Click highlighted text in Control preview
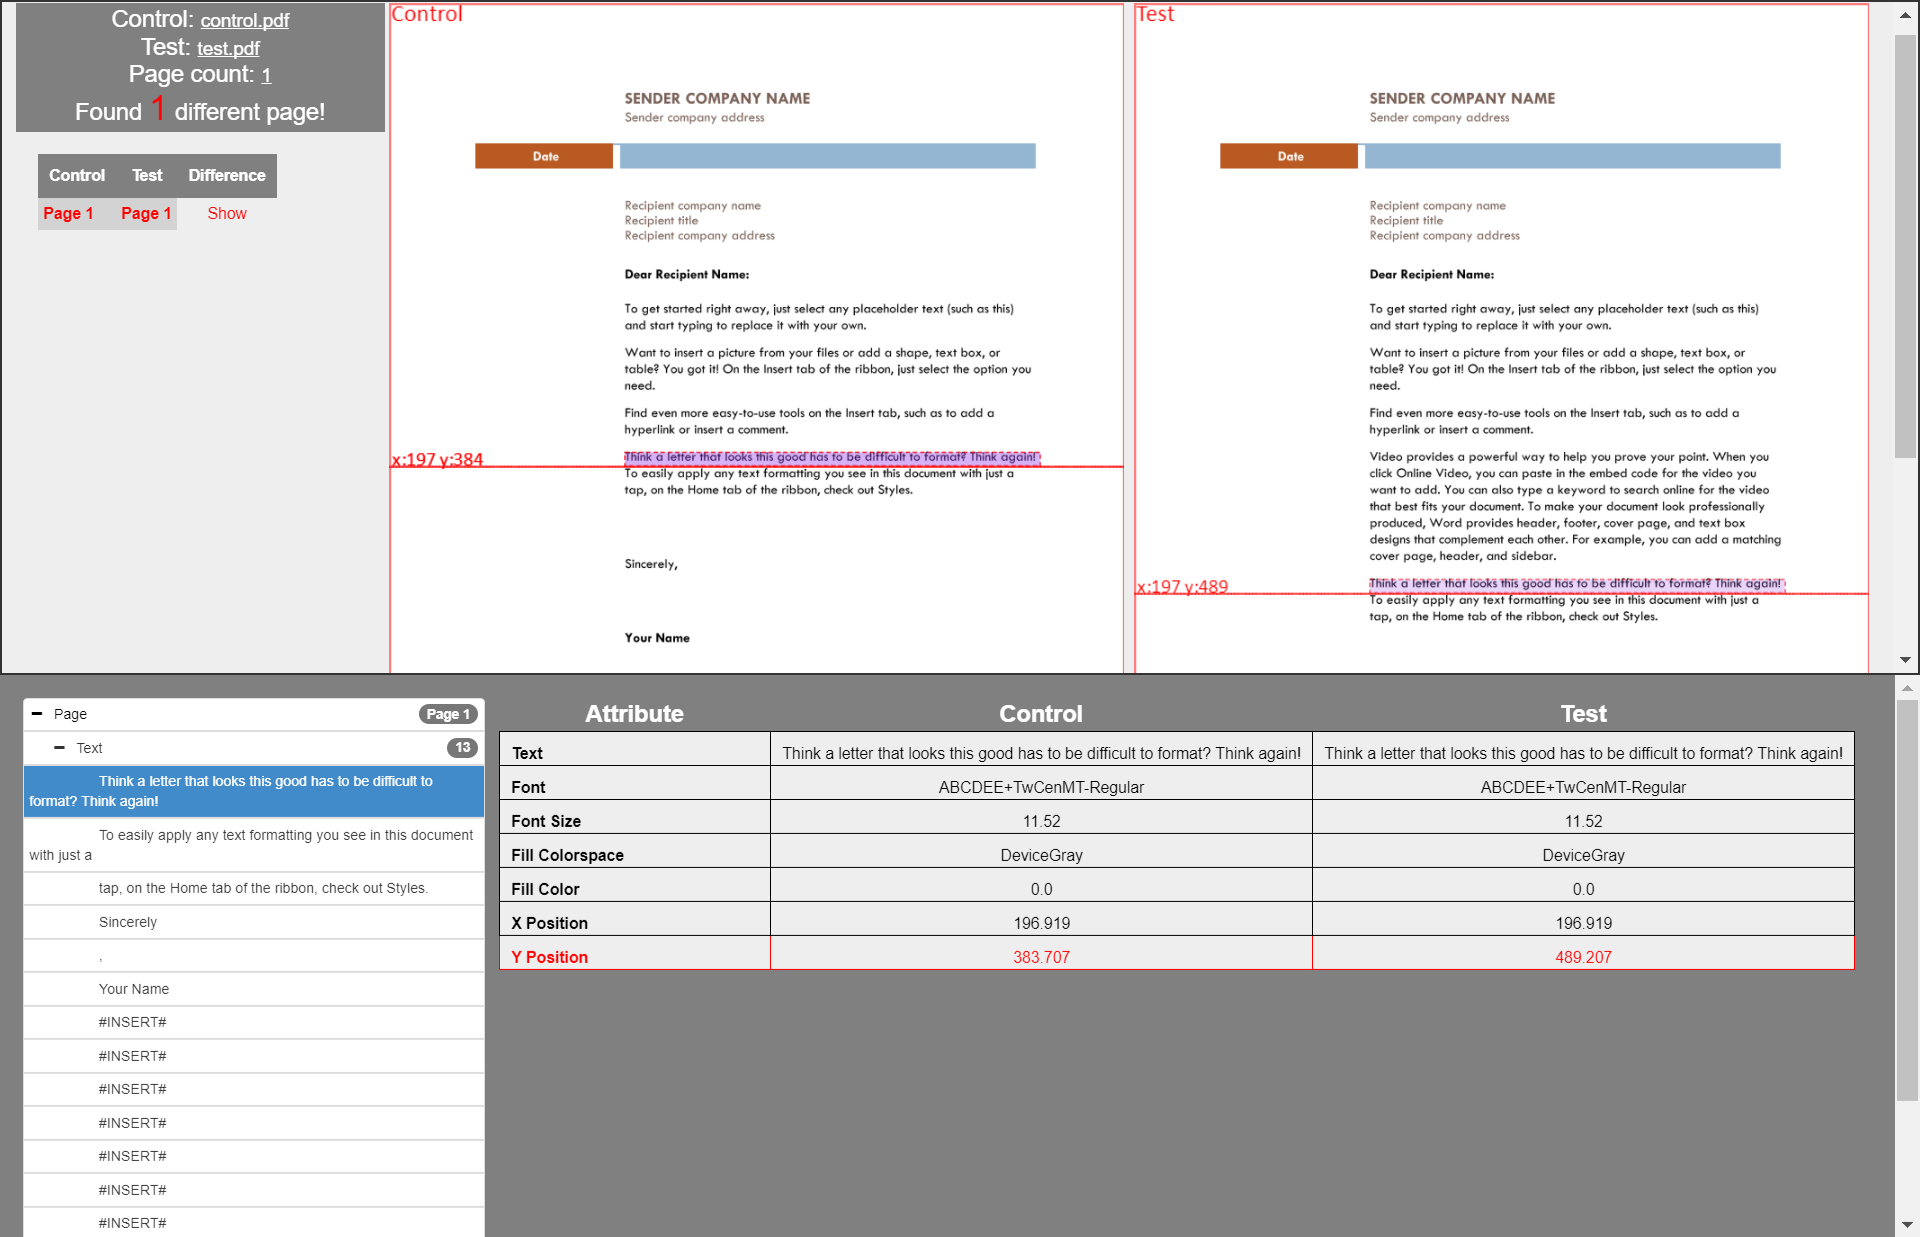The width and height of the screenshot is (1920, 1237). [x=830, y=457]
